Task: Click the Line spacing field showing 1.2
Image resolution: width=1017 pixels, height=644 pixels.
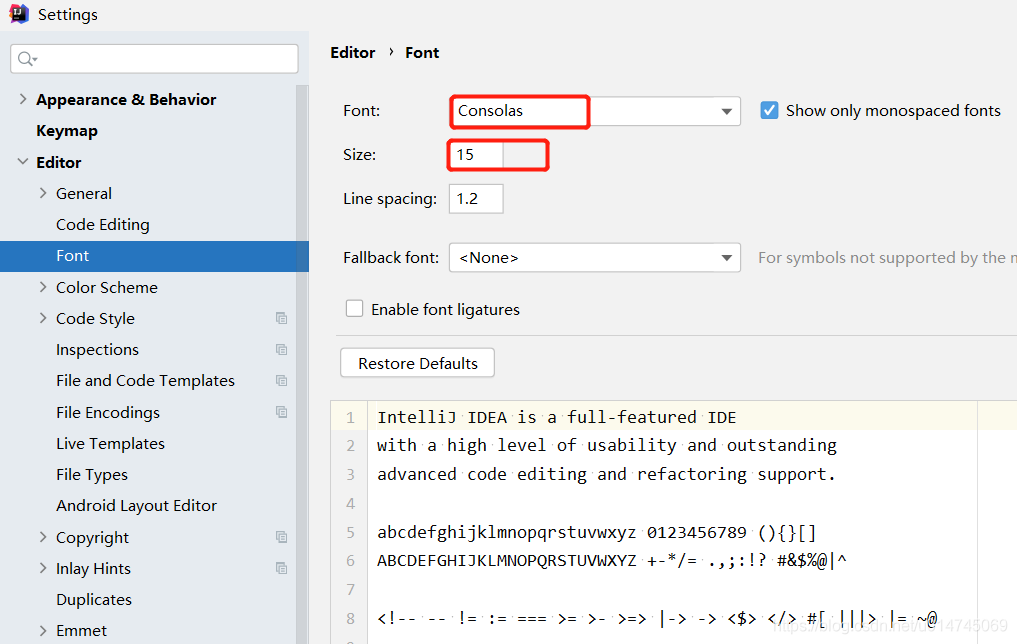Action: tap(476, 198)
